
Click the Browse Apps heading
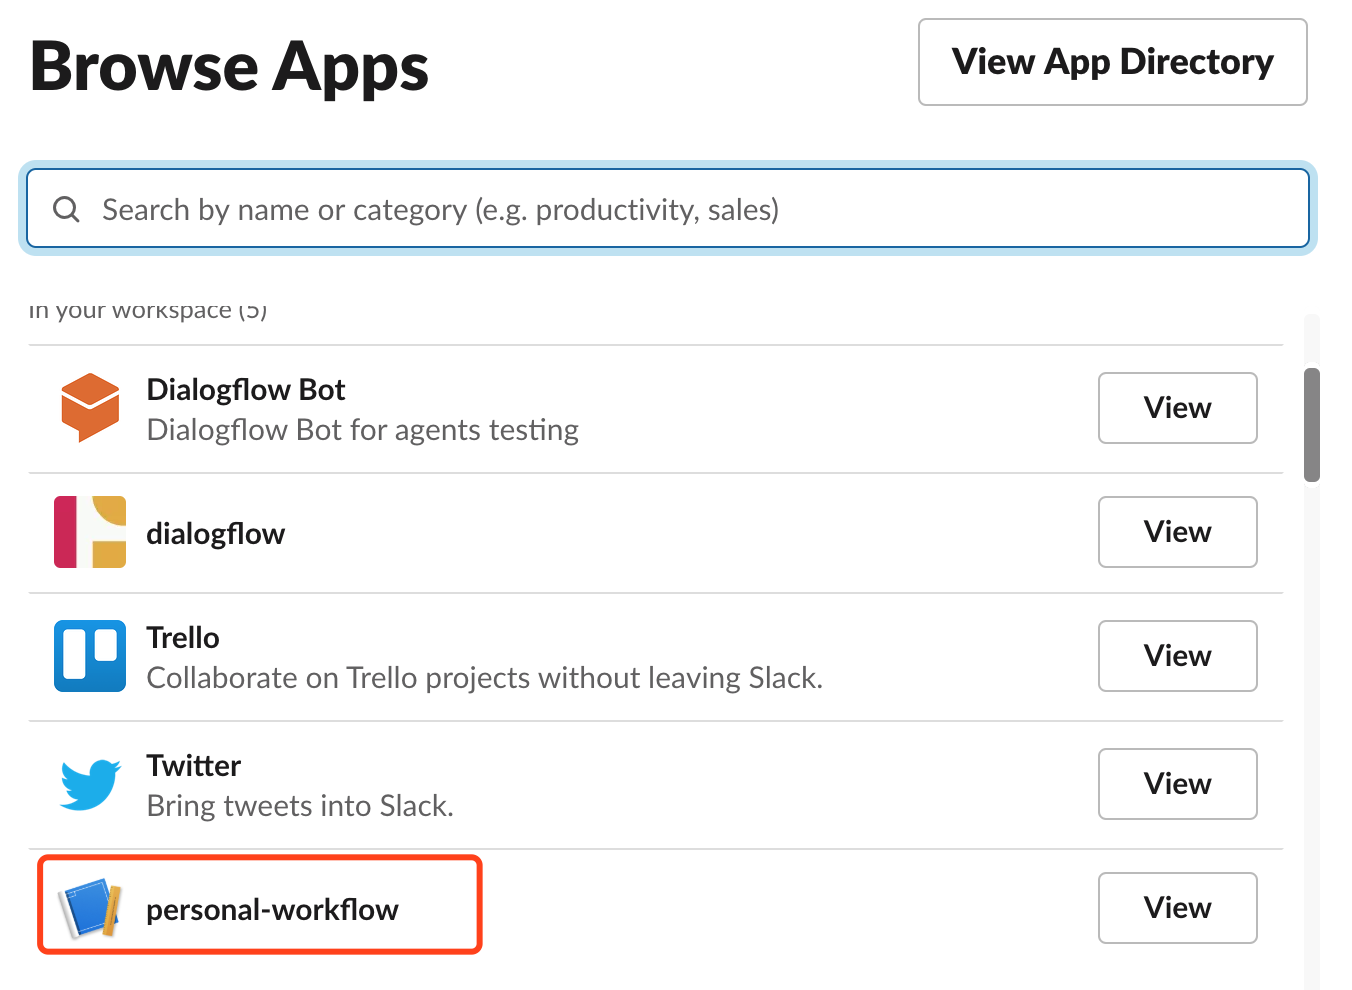(x=230, y=68)
